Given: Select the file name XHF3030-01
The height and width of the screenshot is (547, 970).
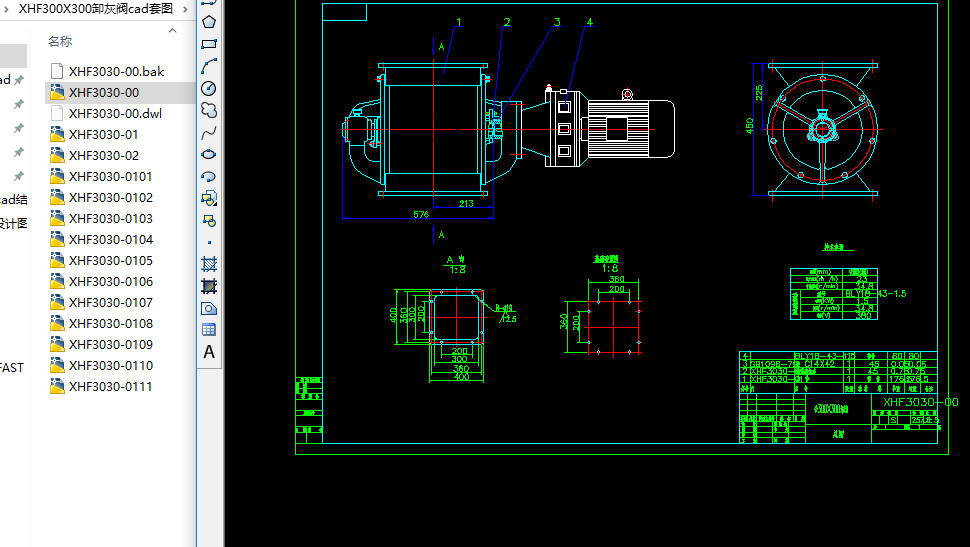Looking at the screenshot, I should (x=103, y=135).
